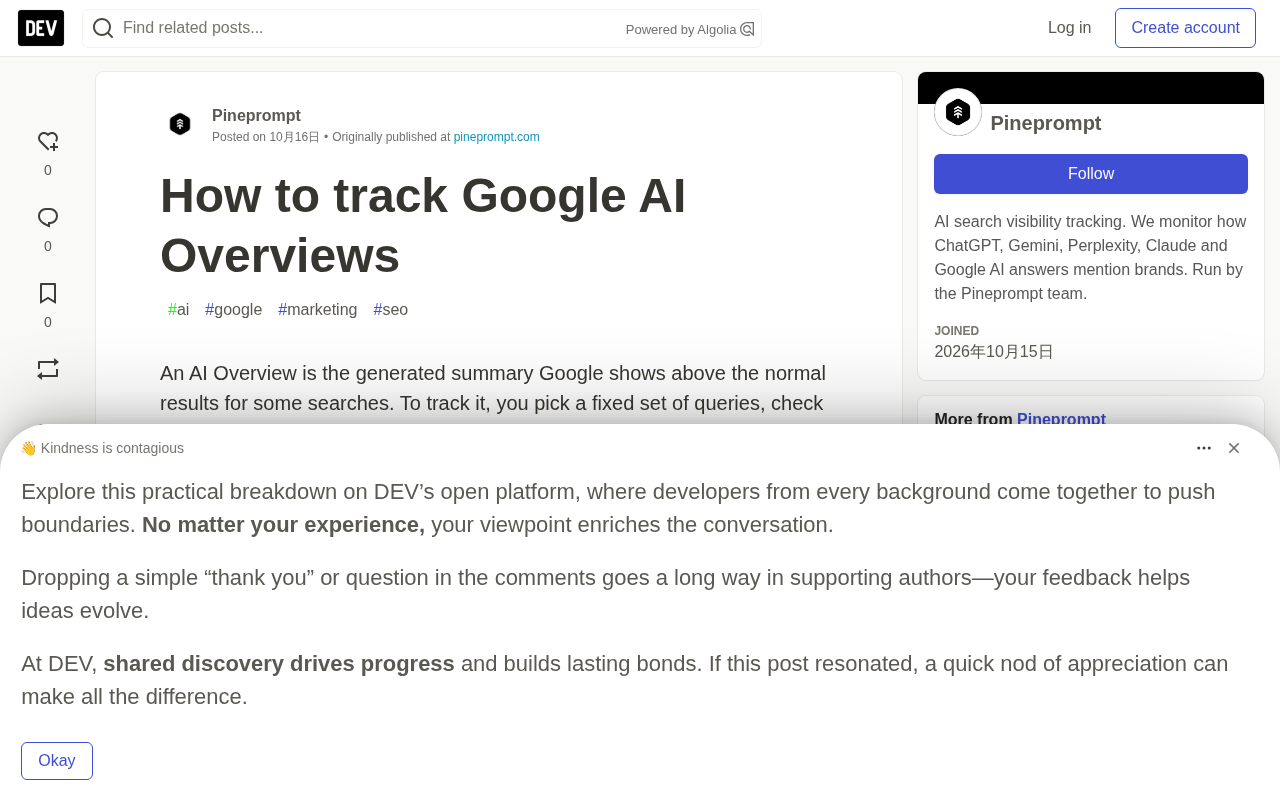Open the #seo tag
The image size is (1280, 800).
coord(391,310)
